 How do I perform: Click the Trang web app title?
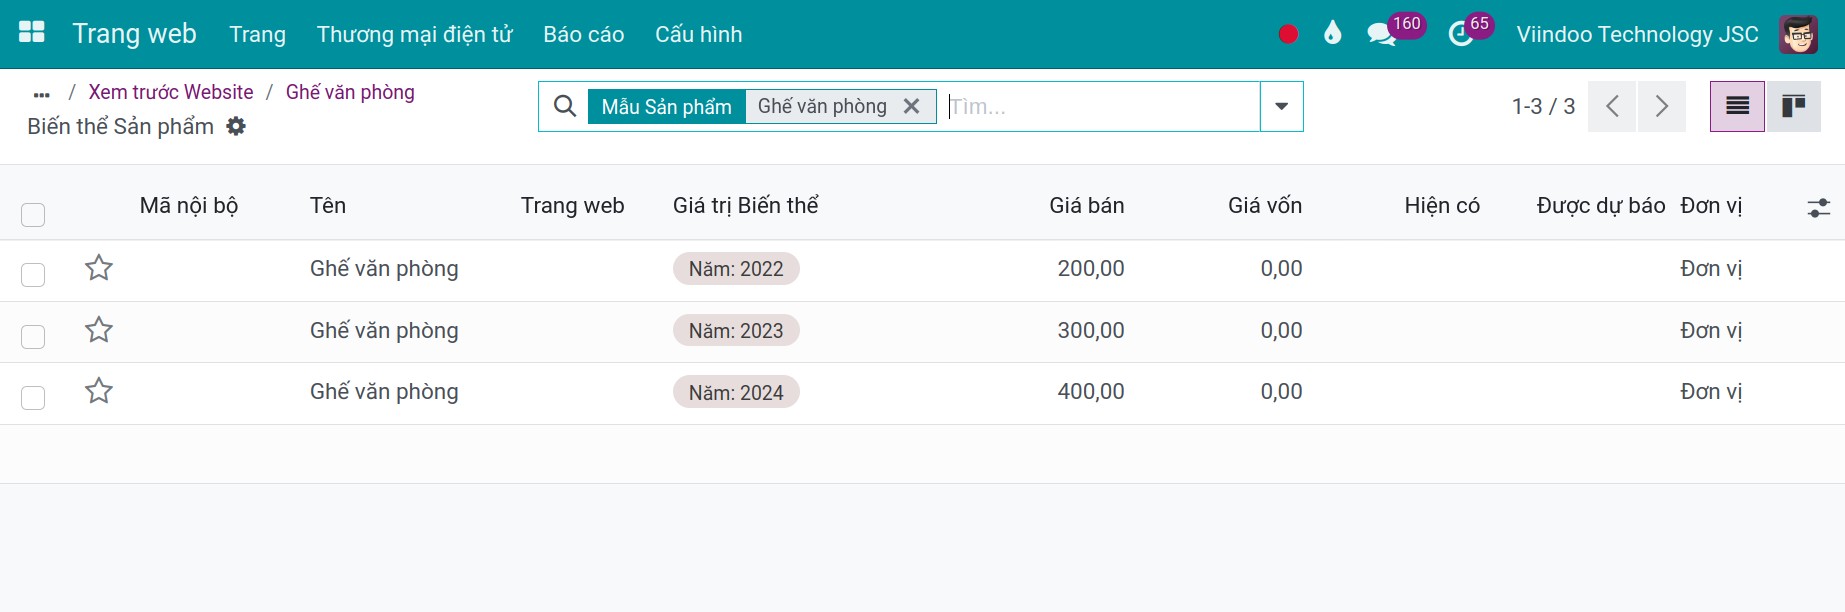134,33
